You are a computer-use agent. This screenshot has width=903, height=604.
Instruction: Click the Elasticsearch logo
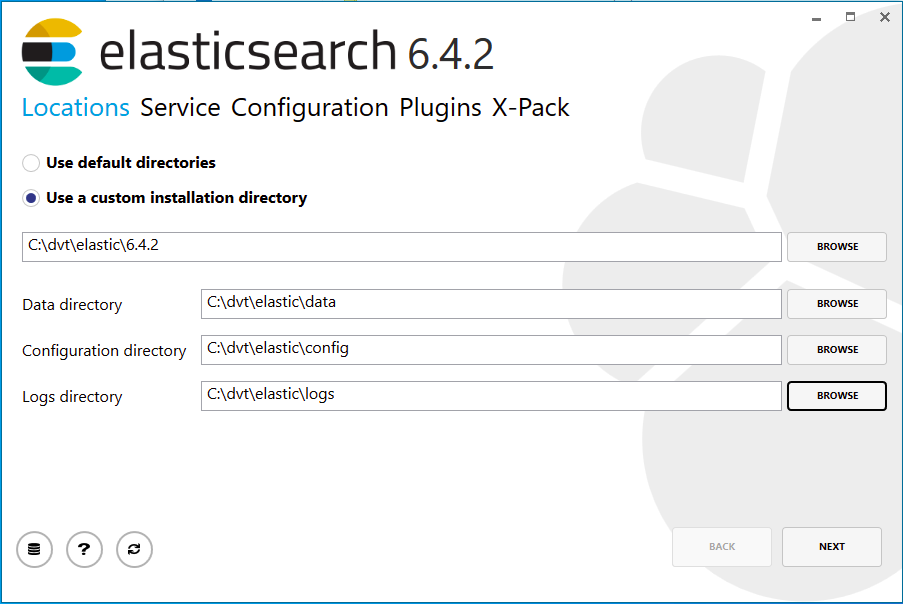[52, 52]
